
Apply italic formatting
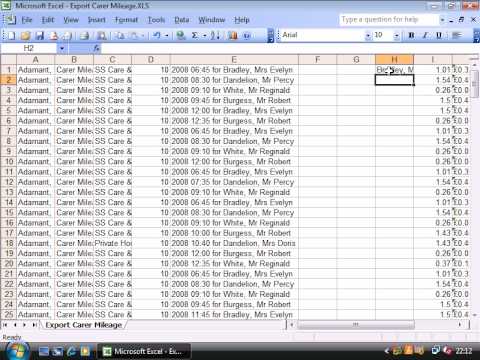coord(425,35)
